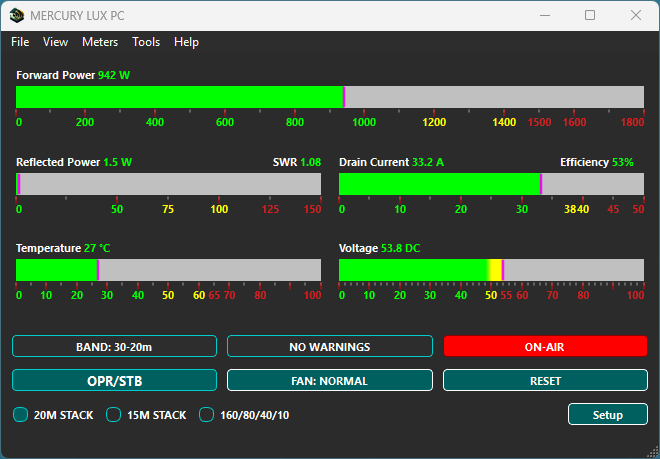Maximize the Mercury Lux PC window

coord(590,15)
